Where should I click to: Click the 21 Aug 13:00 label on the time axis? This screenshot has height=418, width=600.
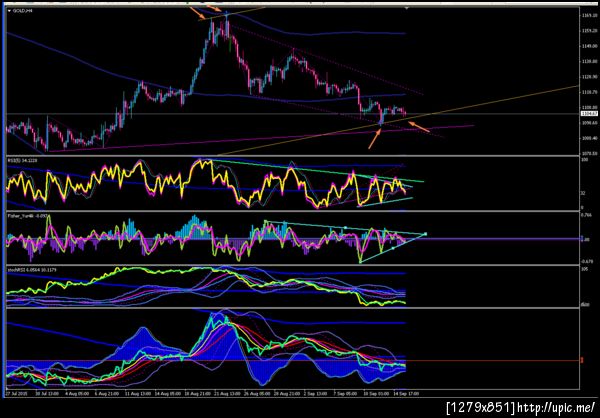coord(226,393)
